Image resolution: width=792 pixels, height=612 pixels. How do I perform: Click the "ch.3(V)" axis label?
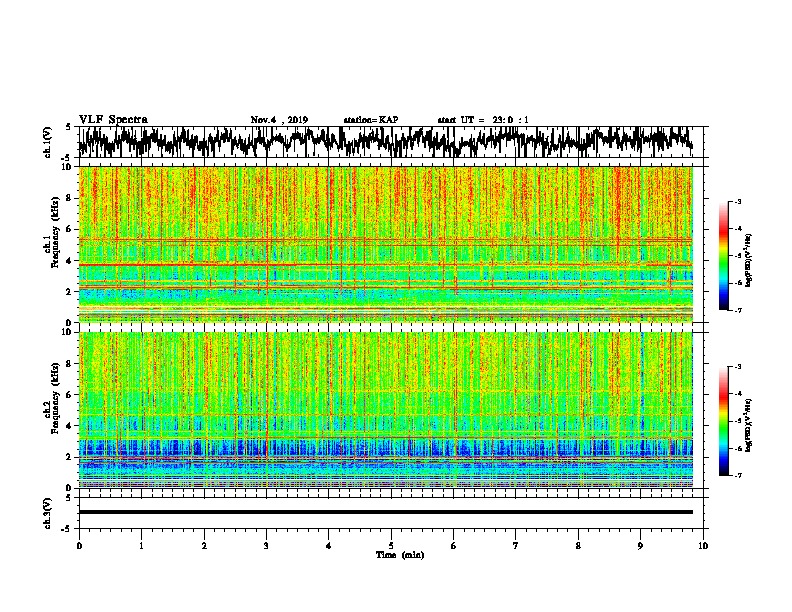[48, 513]
